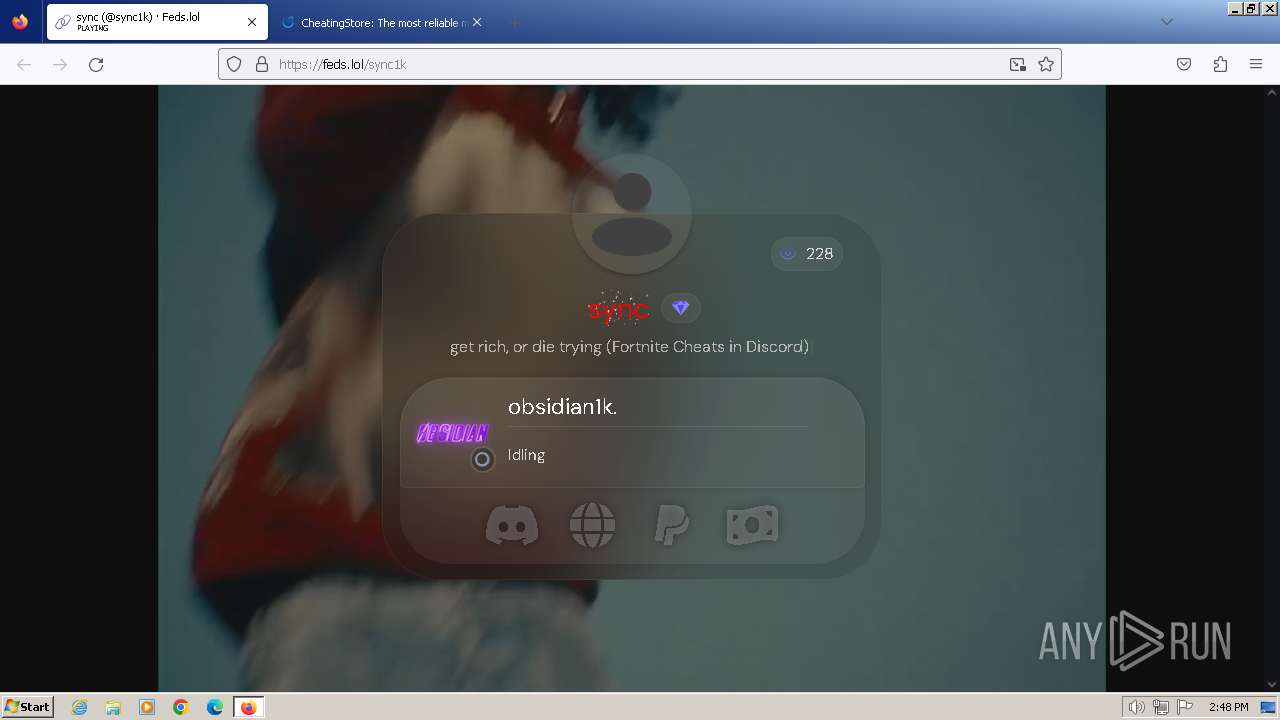The image size is (1280, 720).
Task: Launch Internet Explorer from the taskbar
Action: point(79,707)
